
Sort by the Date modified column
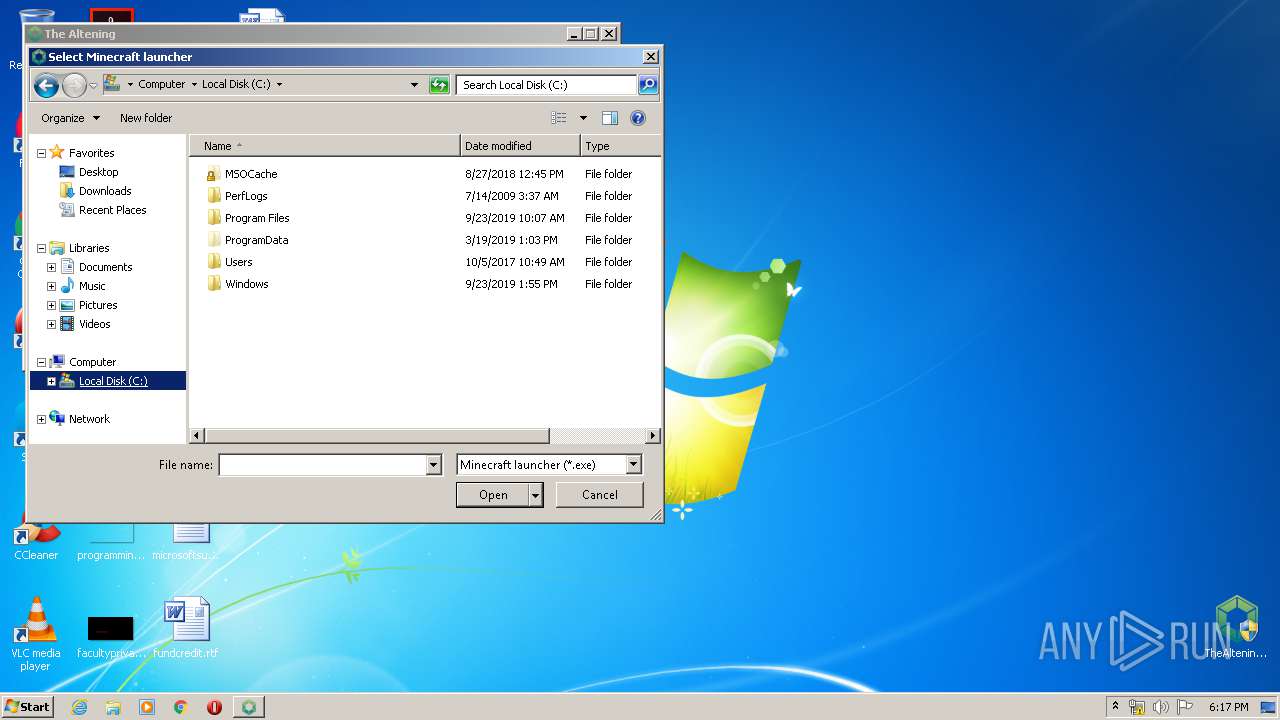pos(520,146)
